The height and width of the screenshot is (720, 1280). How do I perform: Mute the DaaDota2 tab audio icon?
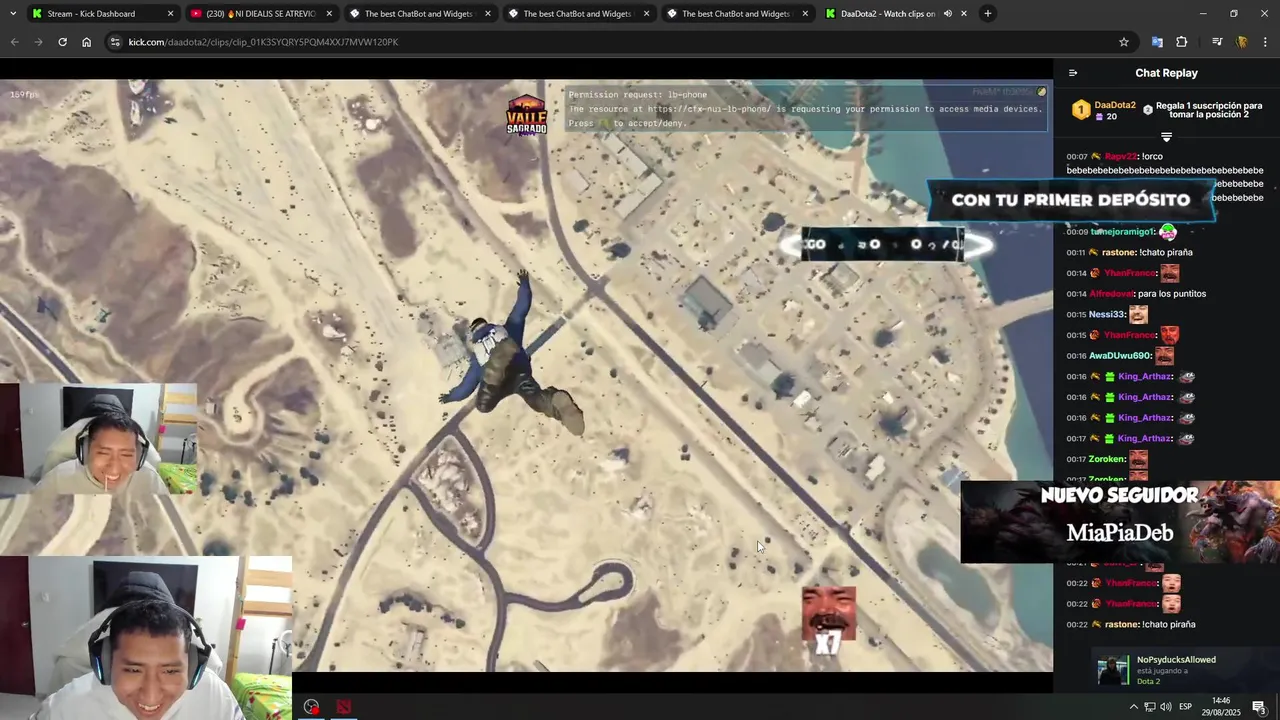(947, 14)
